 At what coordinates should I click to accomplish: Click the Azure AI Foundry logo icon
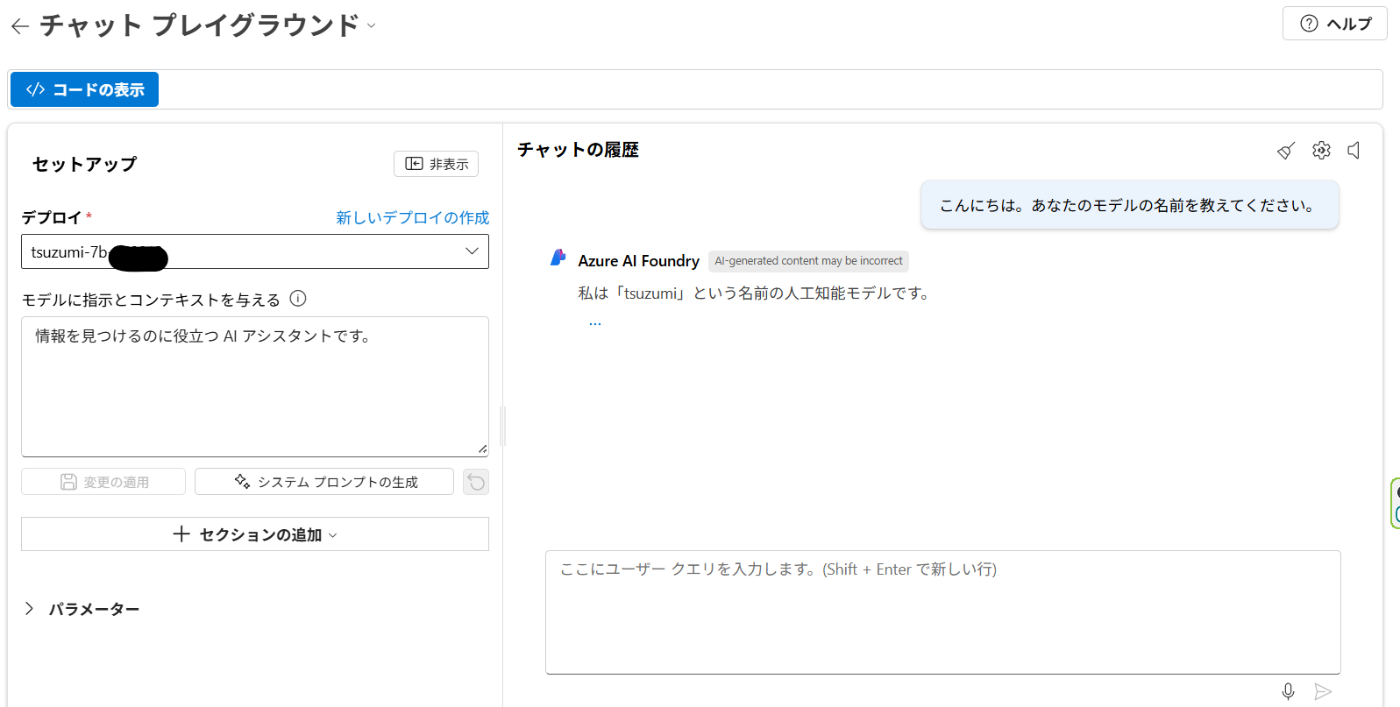pos(558,258)
